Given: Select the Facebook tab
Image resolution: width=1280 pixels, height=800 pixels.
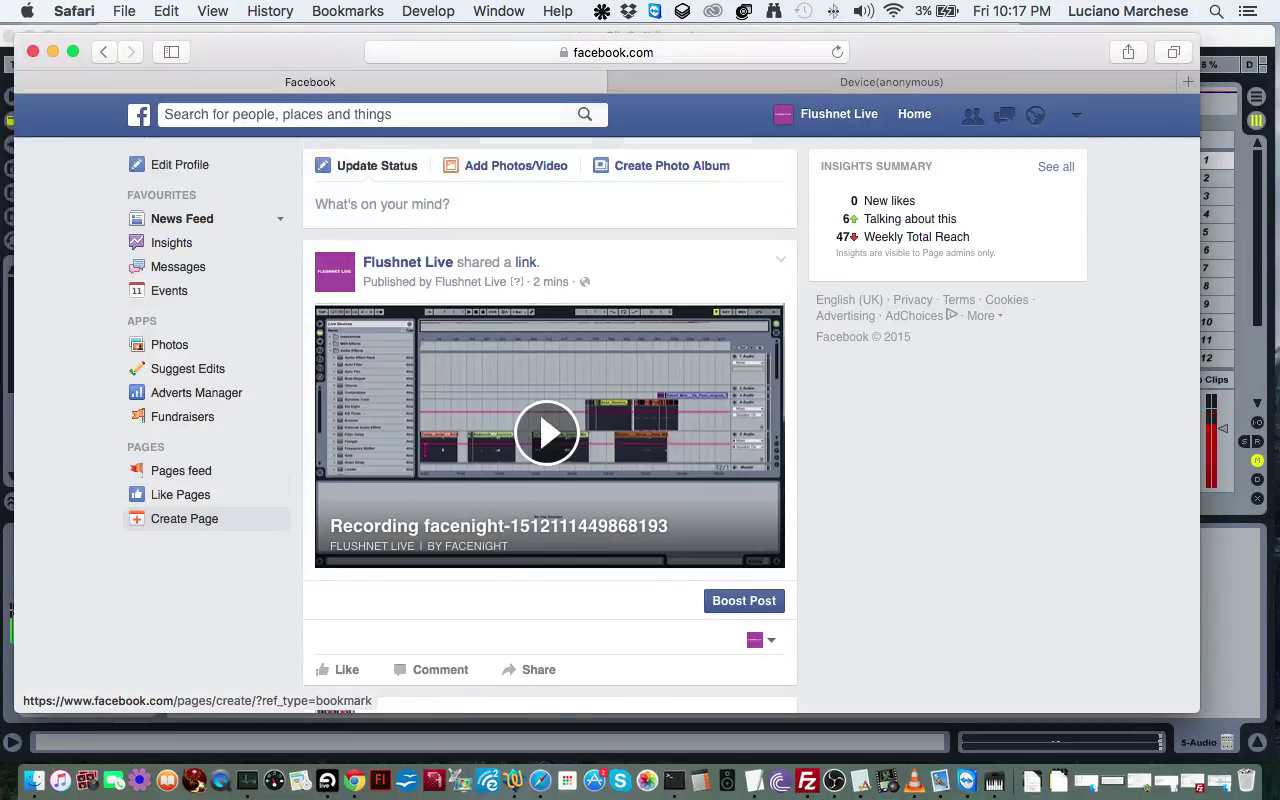Looking at the screenshot, I should [x=310, y=82].
